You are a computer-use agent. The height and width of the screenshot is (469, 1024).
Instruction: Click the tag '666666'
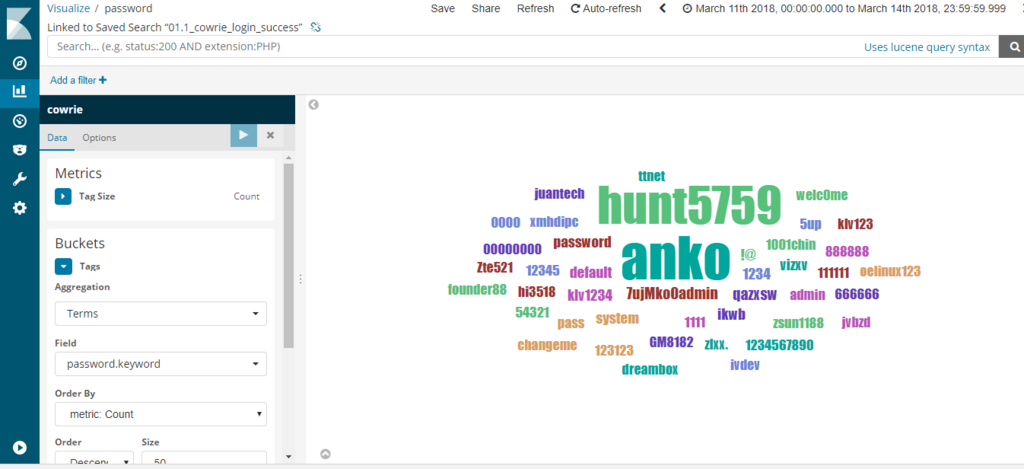pyautogui.click(x=857, y=294)
